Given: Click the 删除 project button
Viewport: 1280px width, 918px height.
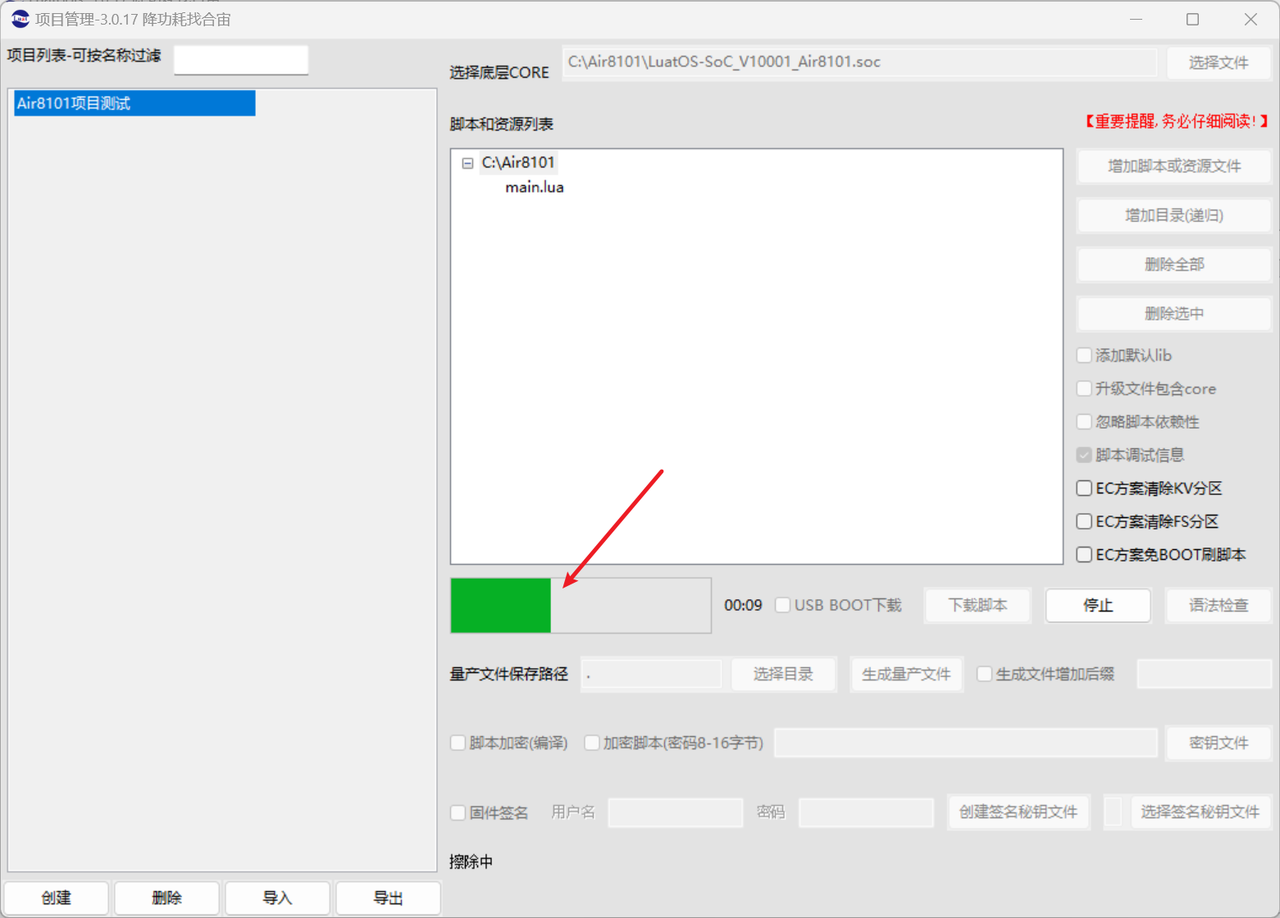Looking at the screenshot, I should 167,898.
